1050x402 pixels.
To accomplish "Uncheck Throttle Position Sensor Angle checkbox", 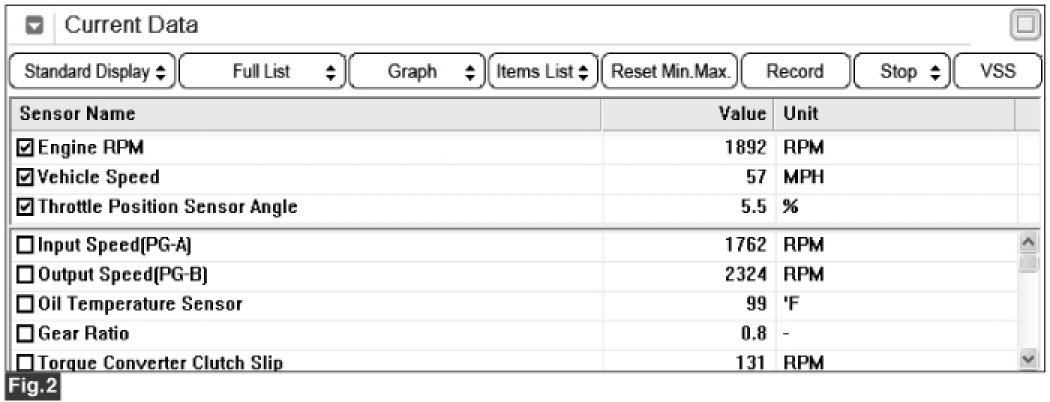I will tap(26, 207).
